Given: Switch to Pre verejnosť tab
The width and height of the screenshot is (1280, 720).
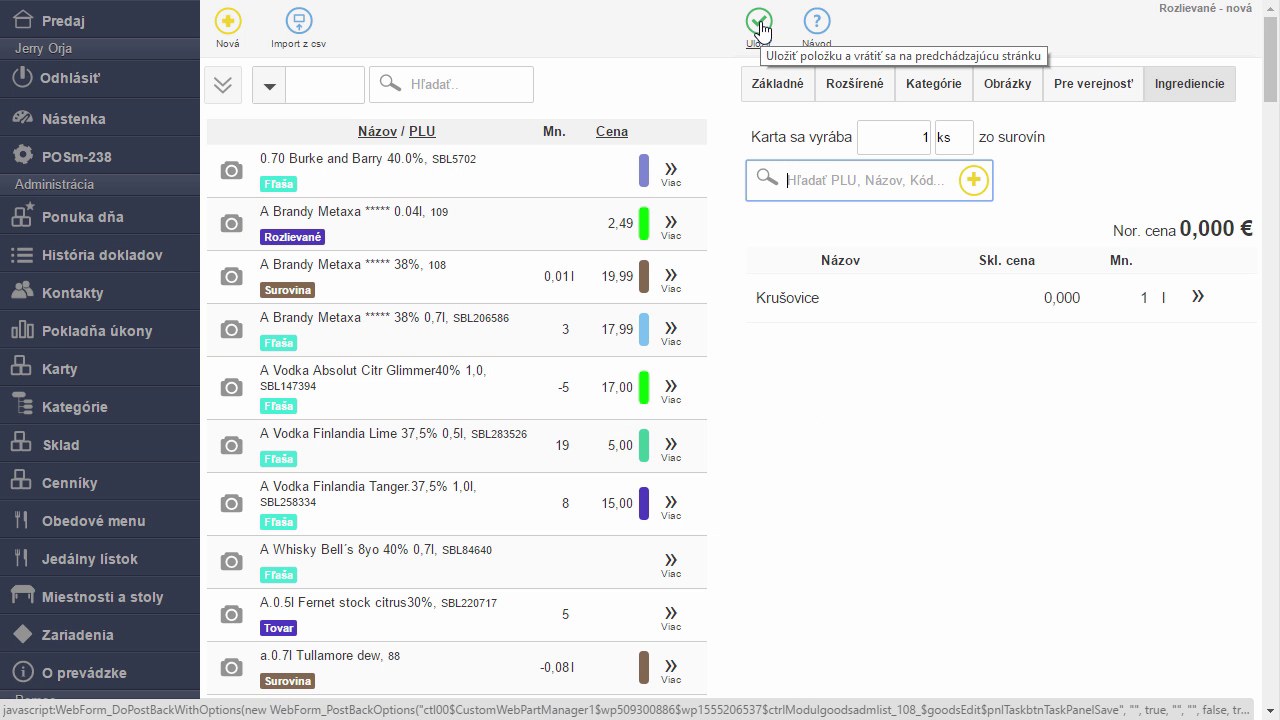Looking at the screenshot, I should 1093,84.
